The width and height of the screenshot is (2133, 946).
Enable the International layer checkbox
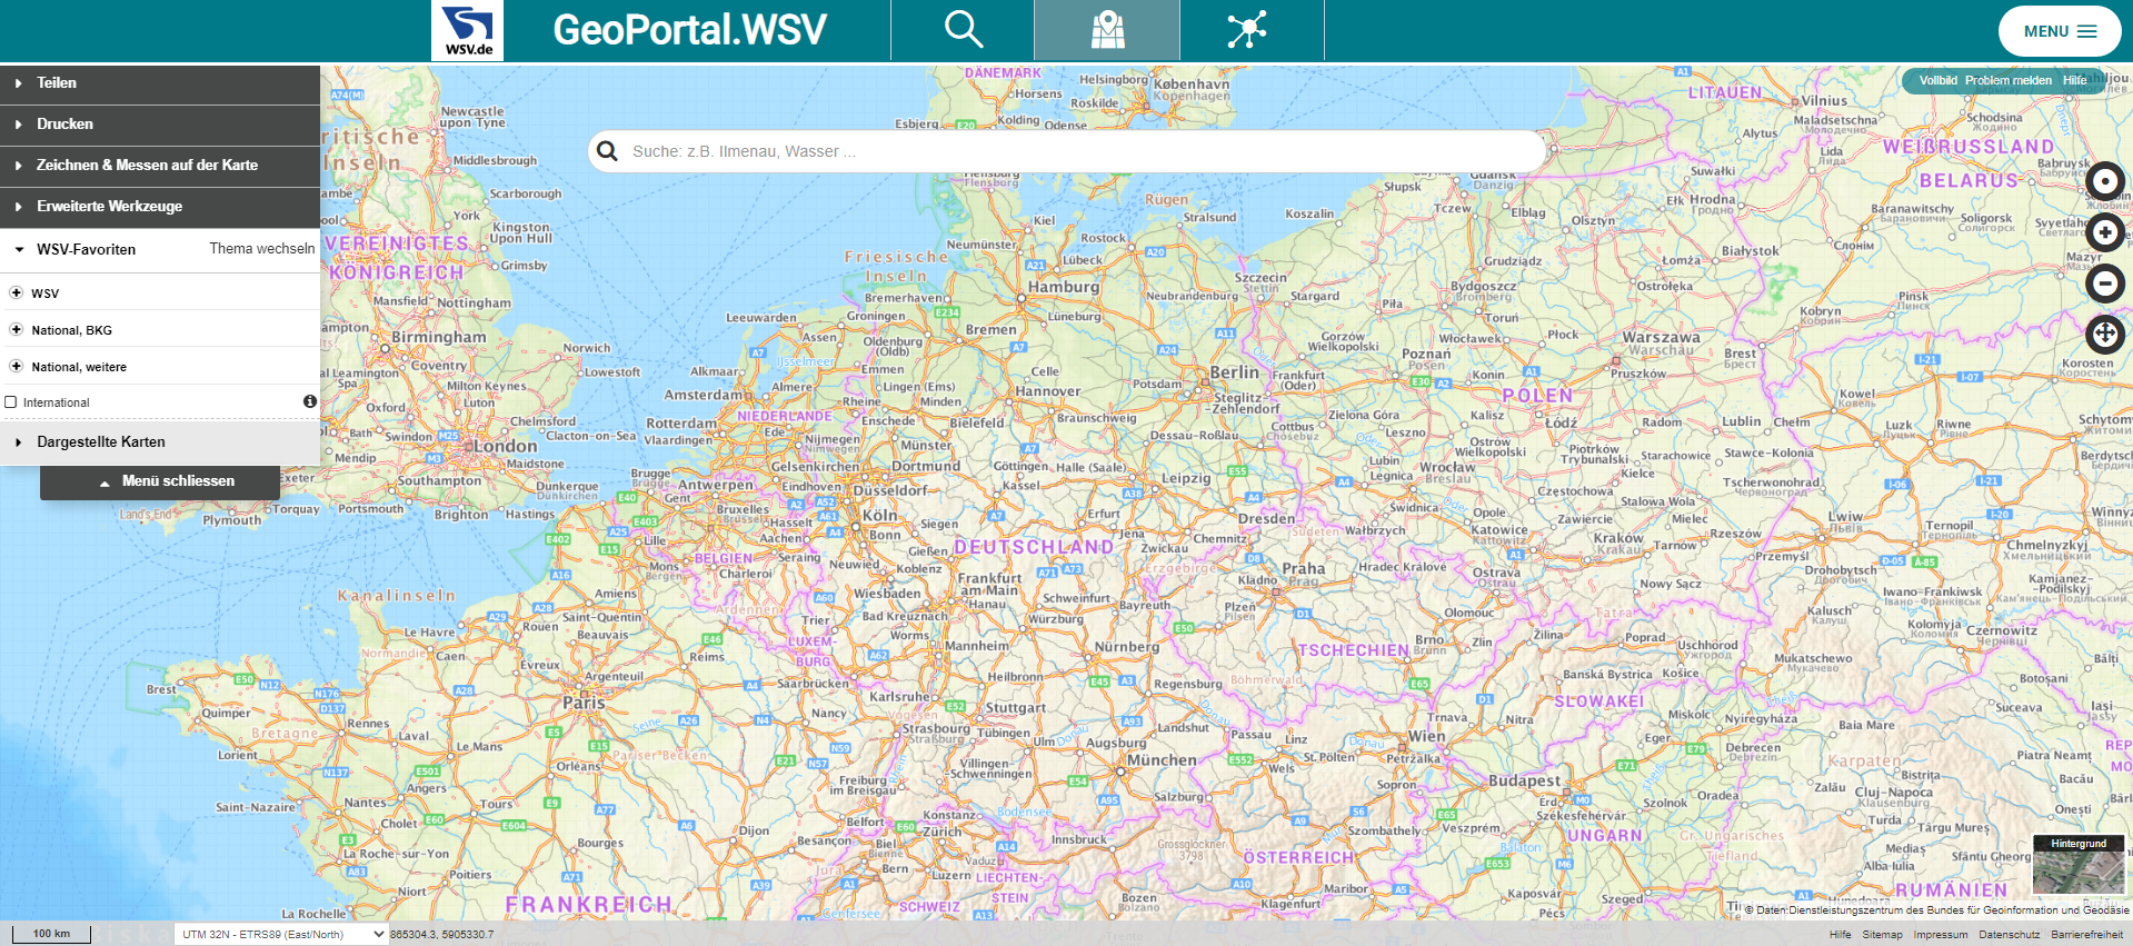click(x=10, y=402)
